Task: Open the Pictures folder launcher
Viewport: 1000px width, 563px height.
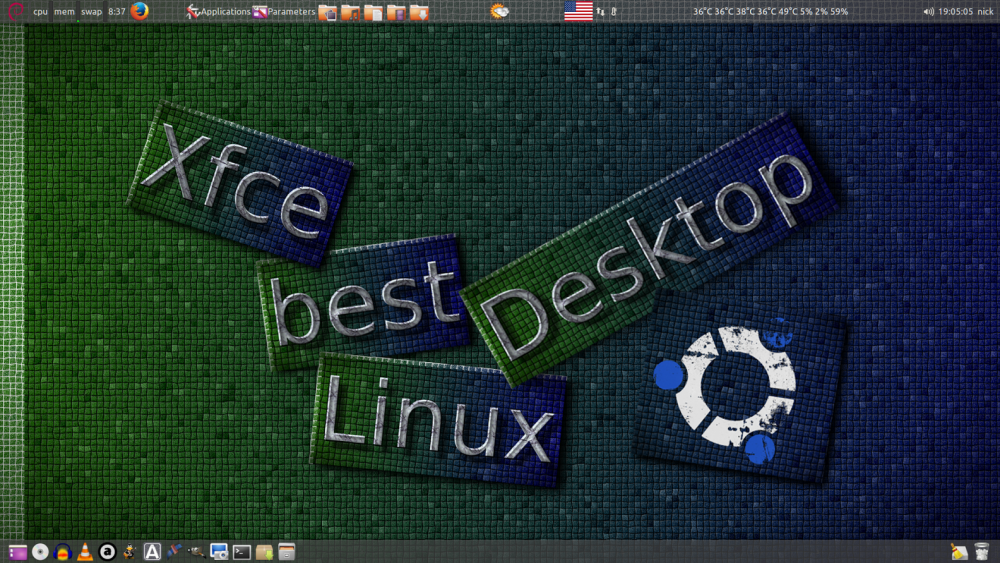Action: coord(328,12)
